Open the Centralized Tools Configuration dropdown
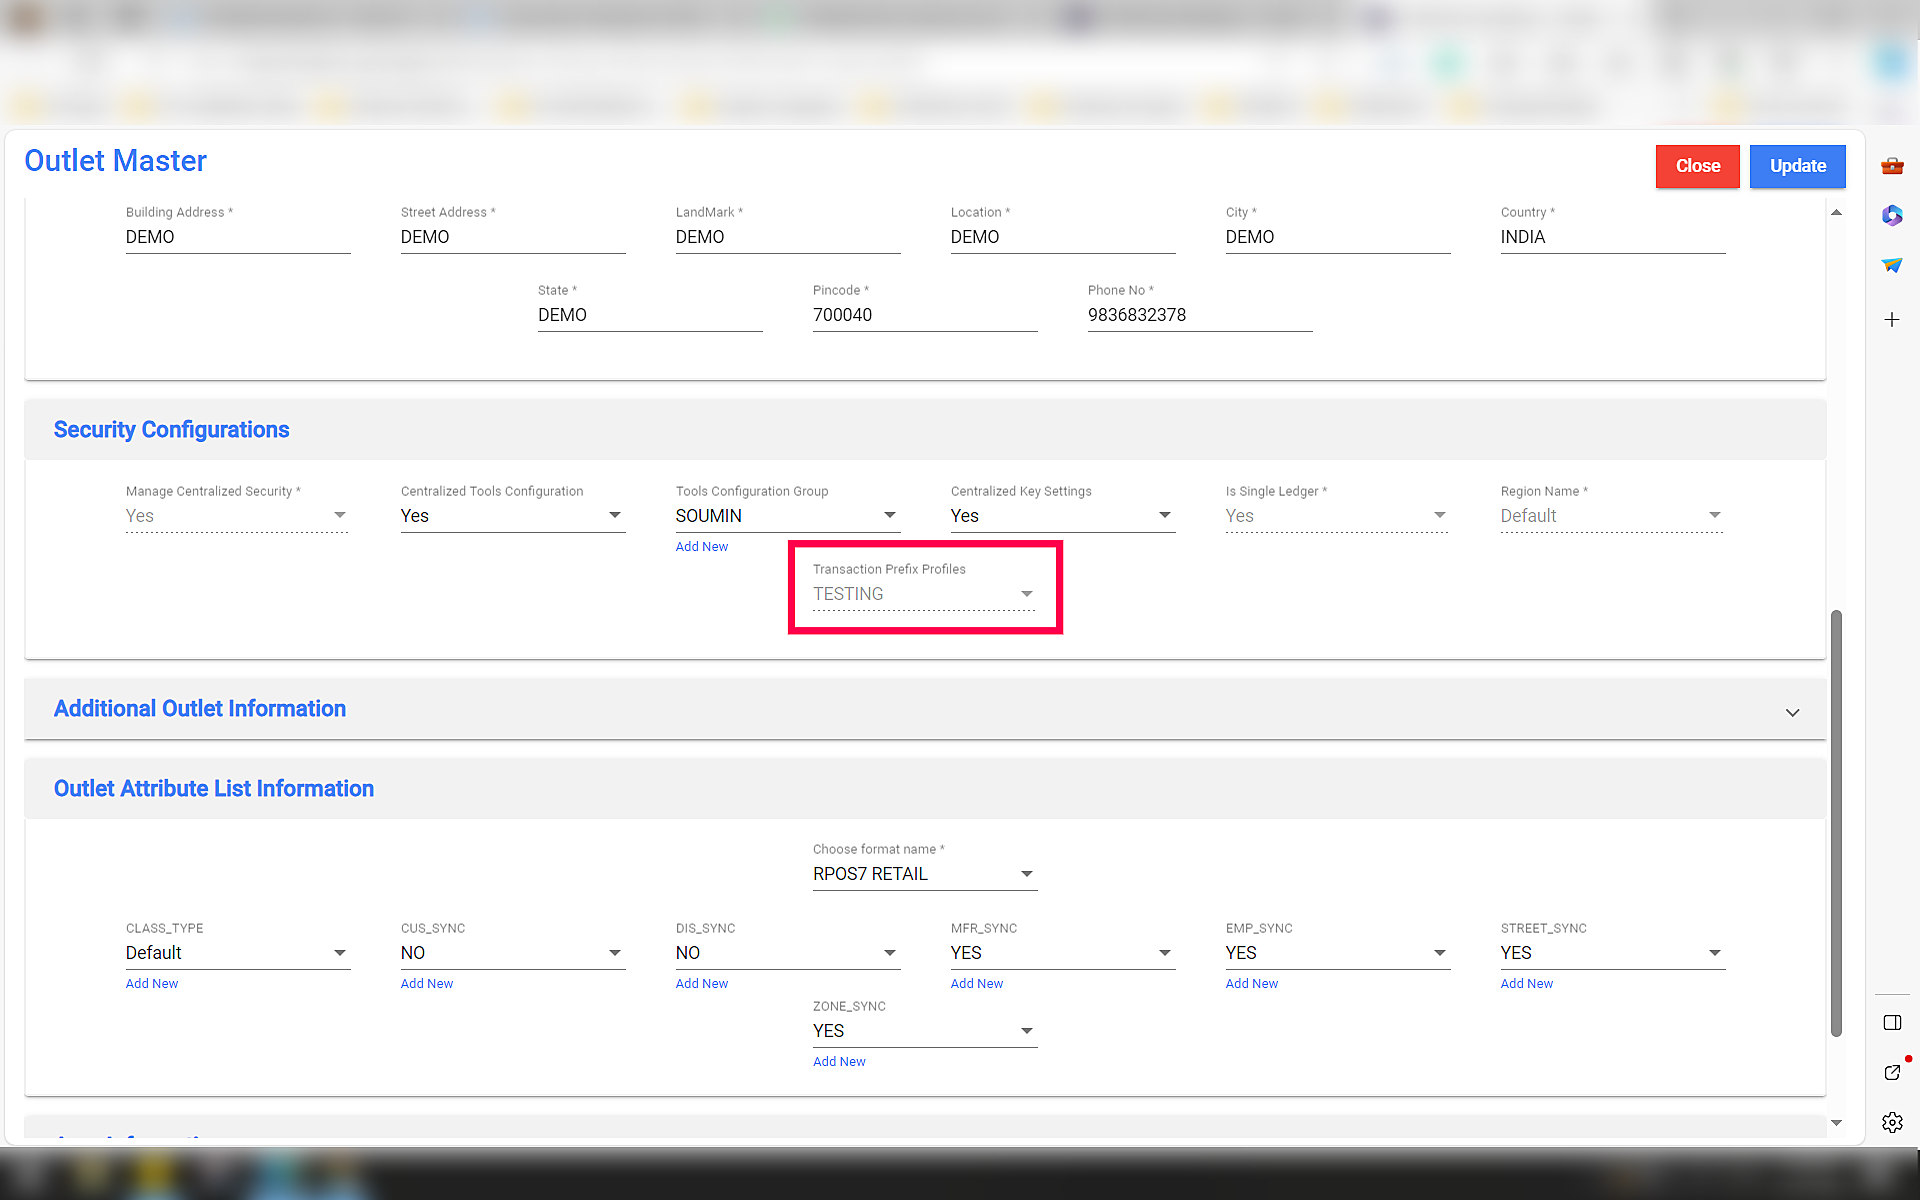The width and height of the screenshot is (1920, 1200). (x=613, y=516)
